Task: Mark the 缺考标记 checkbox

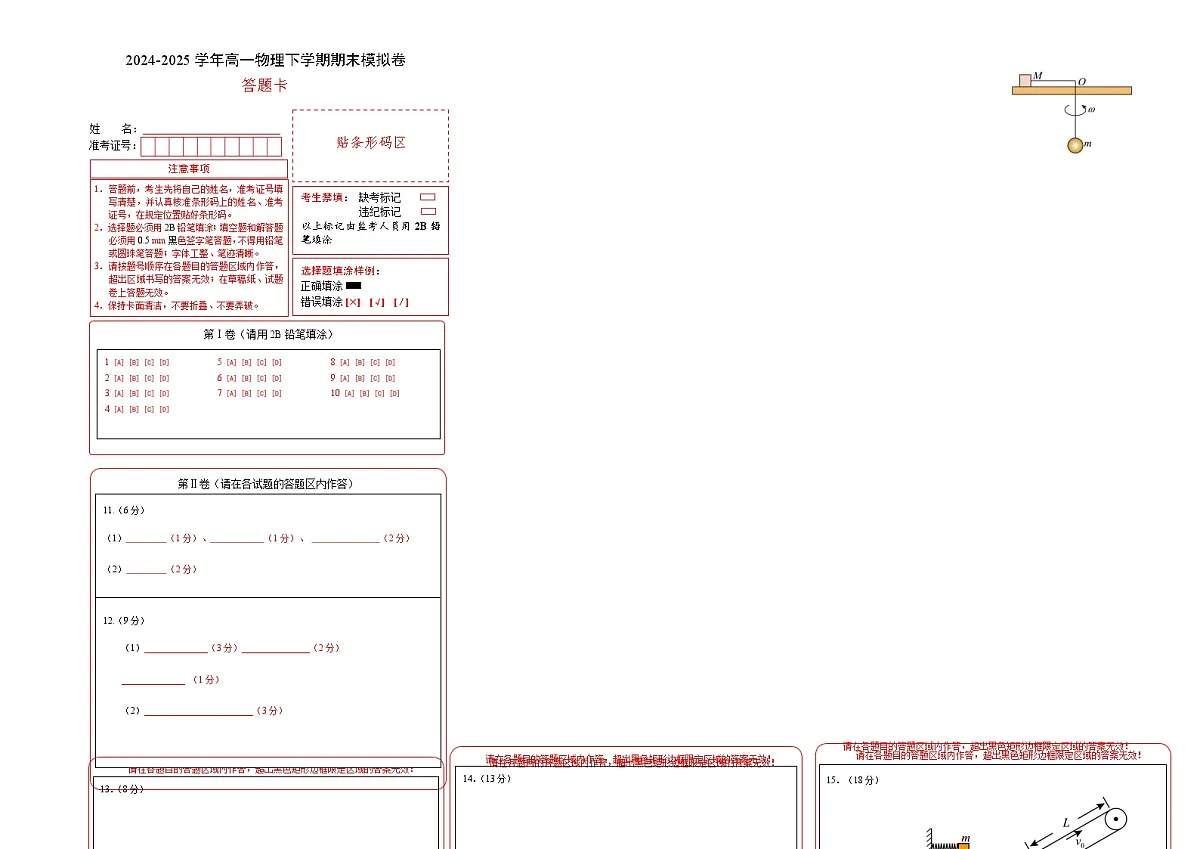Action: pyautogui.click(x=428, y=198)
